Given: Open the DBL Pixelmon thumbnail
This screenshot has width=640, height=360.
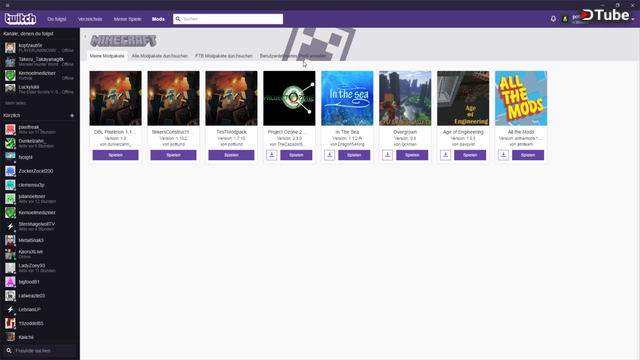Looking at the screenshot, I should [116, 98].
